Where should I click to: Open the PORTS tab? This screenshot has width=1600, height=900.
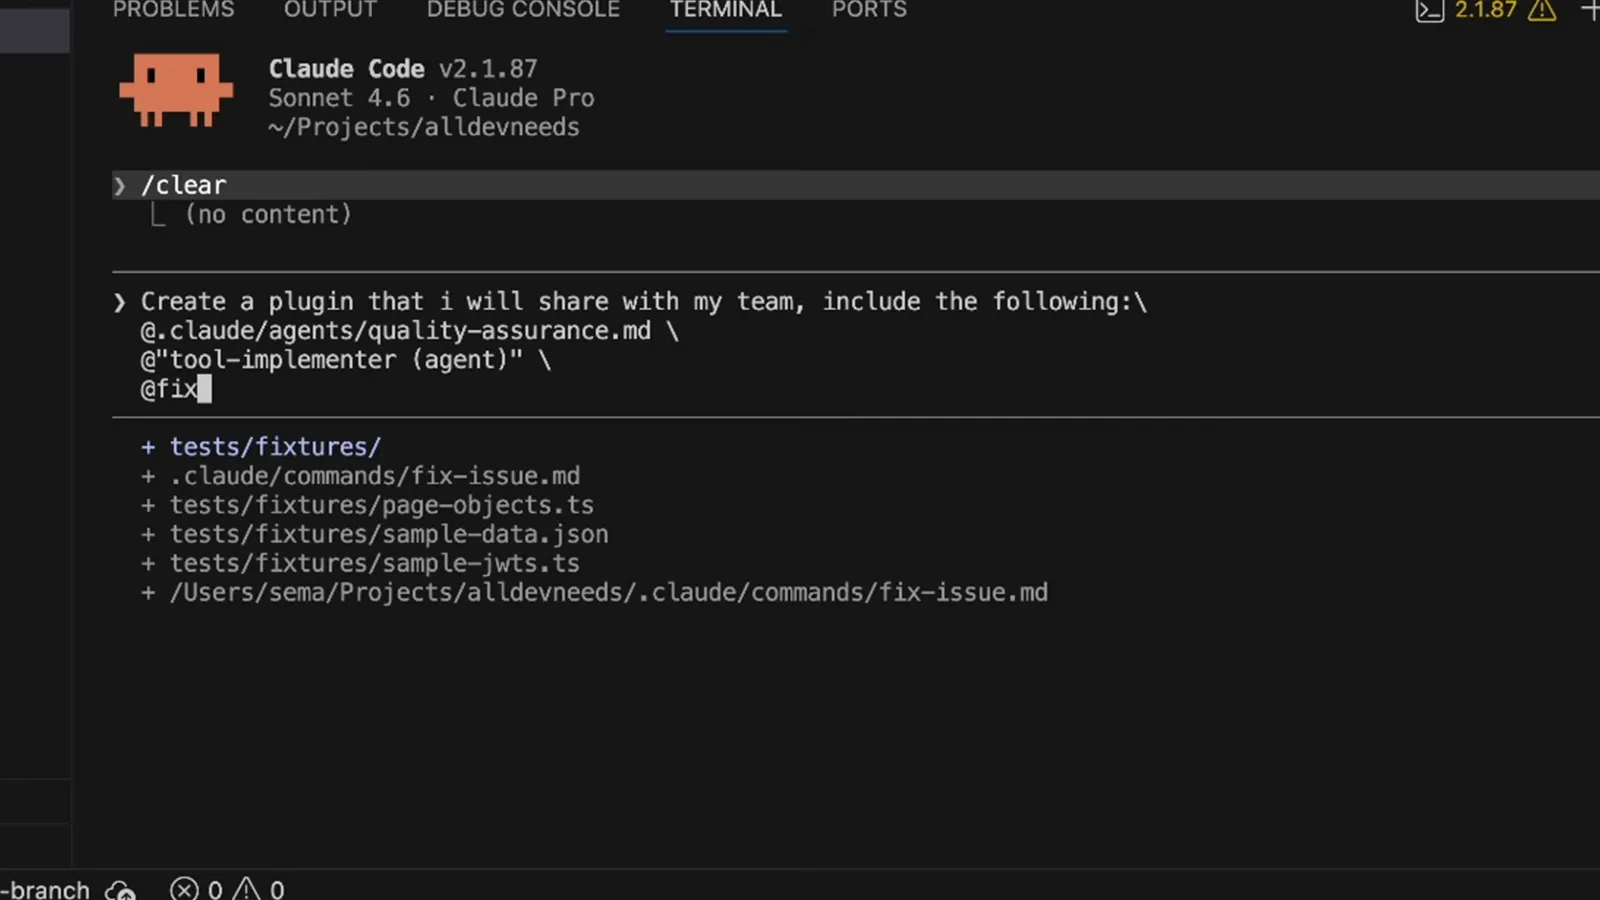[869, 10]
